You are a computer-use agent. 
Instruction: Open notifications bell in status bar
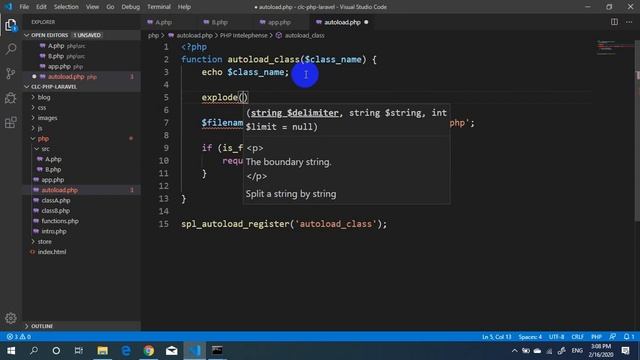629,337
